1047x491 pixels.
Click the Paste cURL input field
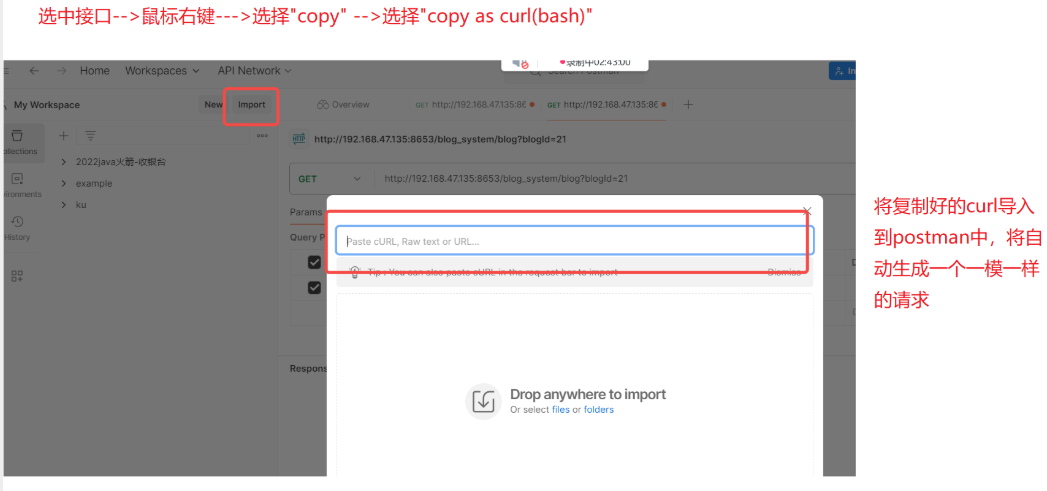point(574,241)
